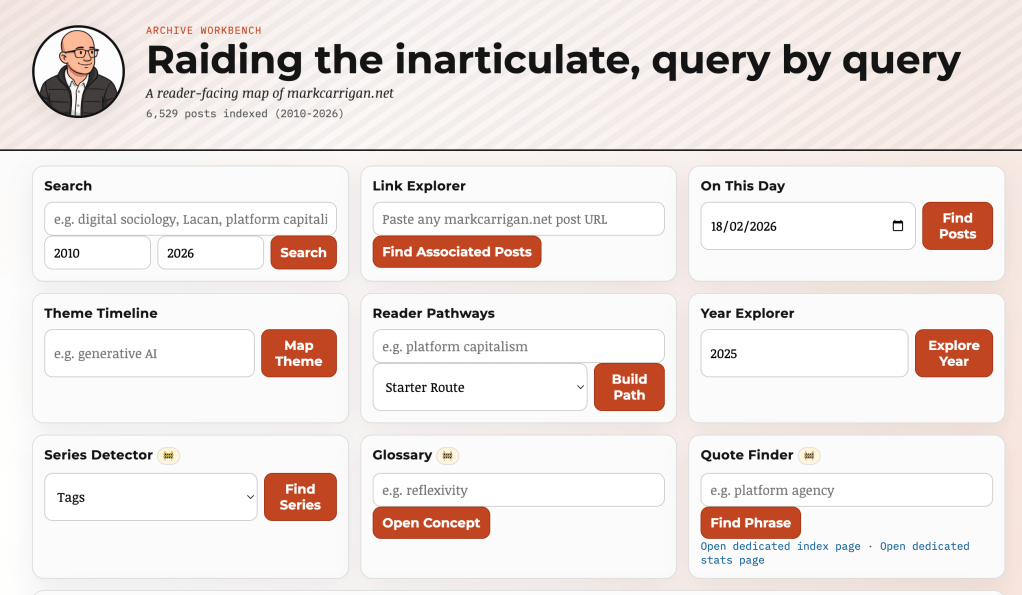
Task: Open the Tags dropdown in Series Detector
Action: click(x=151, y=497)
